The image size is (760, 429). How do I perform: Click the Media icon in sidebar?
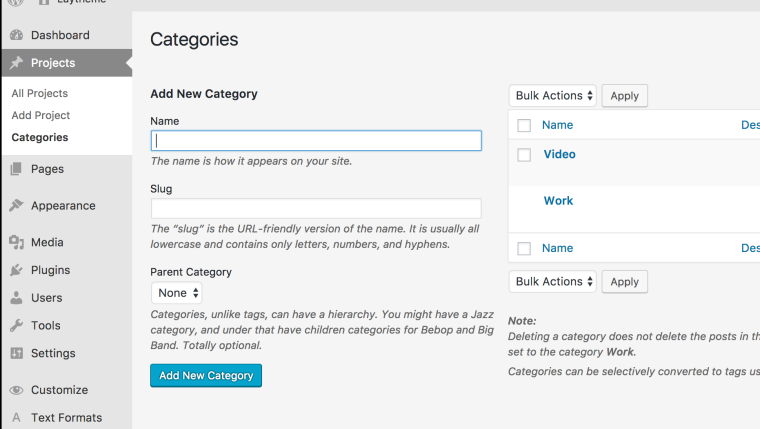(16, 243)
